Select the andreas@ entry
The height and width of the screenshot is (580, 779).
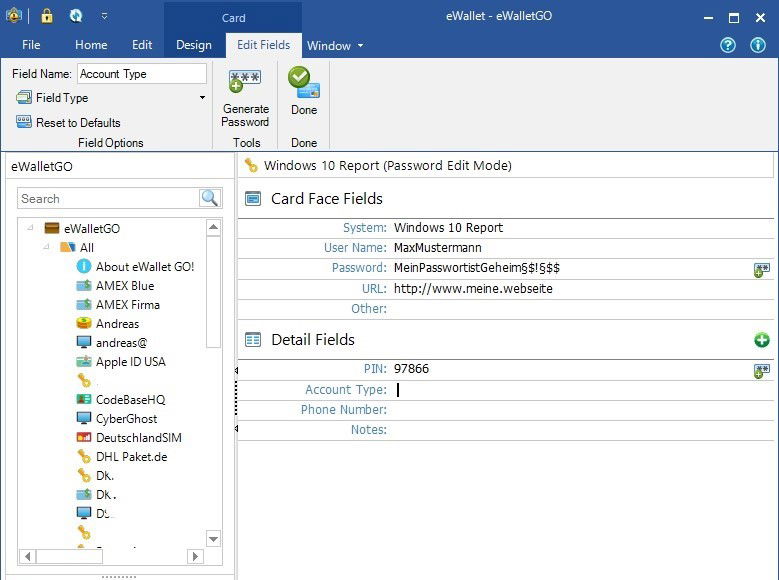122,342
